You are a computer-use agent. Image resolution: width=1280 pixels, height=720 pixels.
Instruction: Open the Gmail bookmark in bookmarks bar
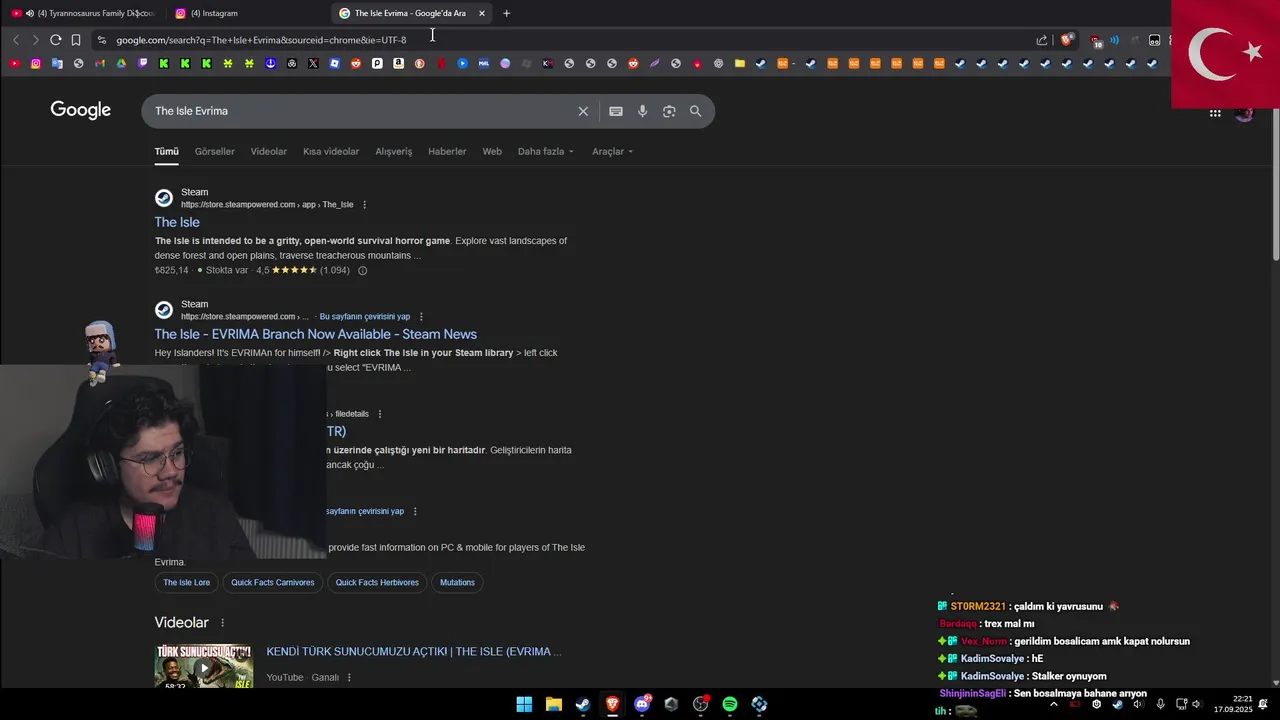[100, 63]
